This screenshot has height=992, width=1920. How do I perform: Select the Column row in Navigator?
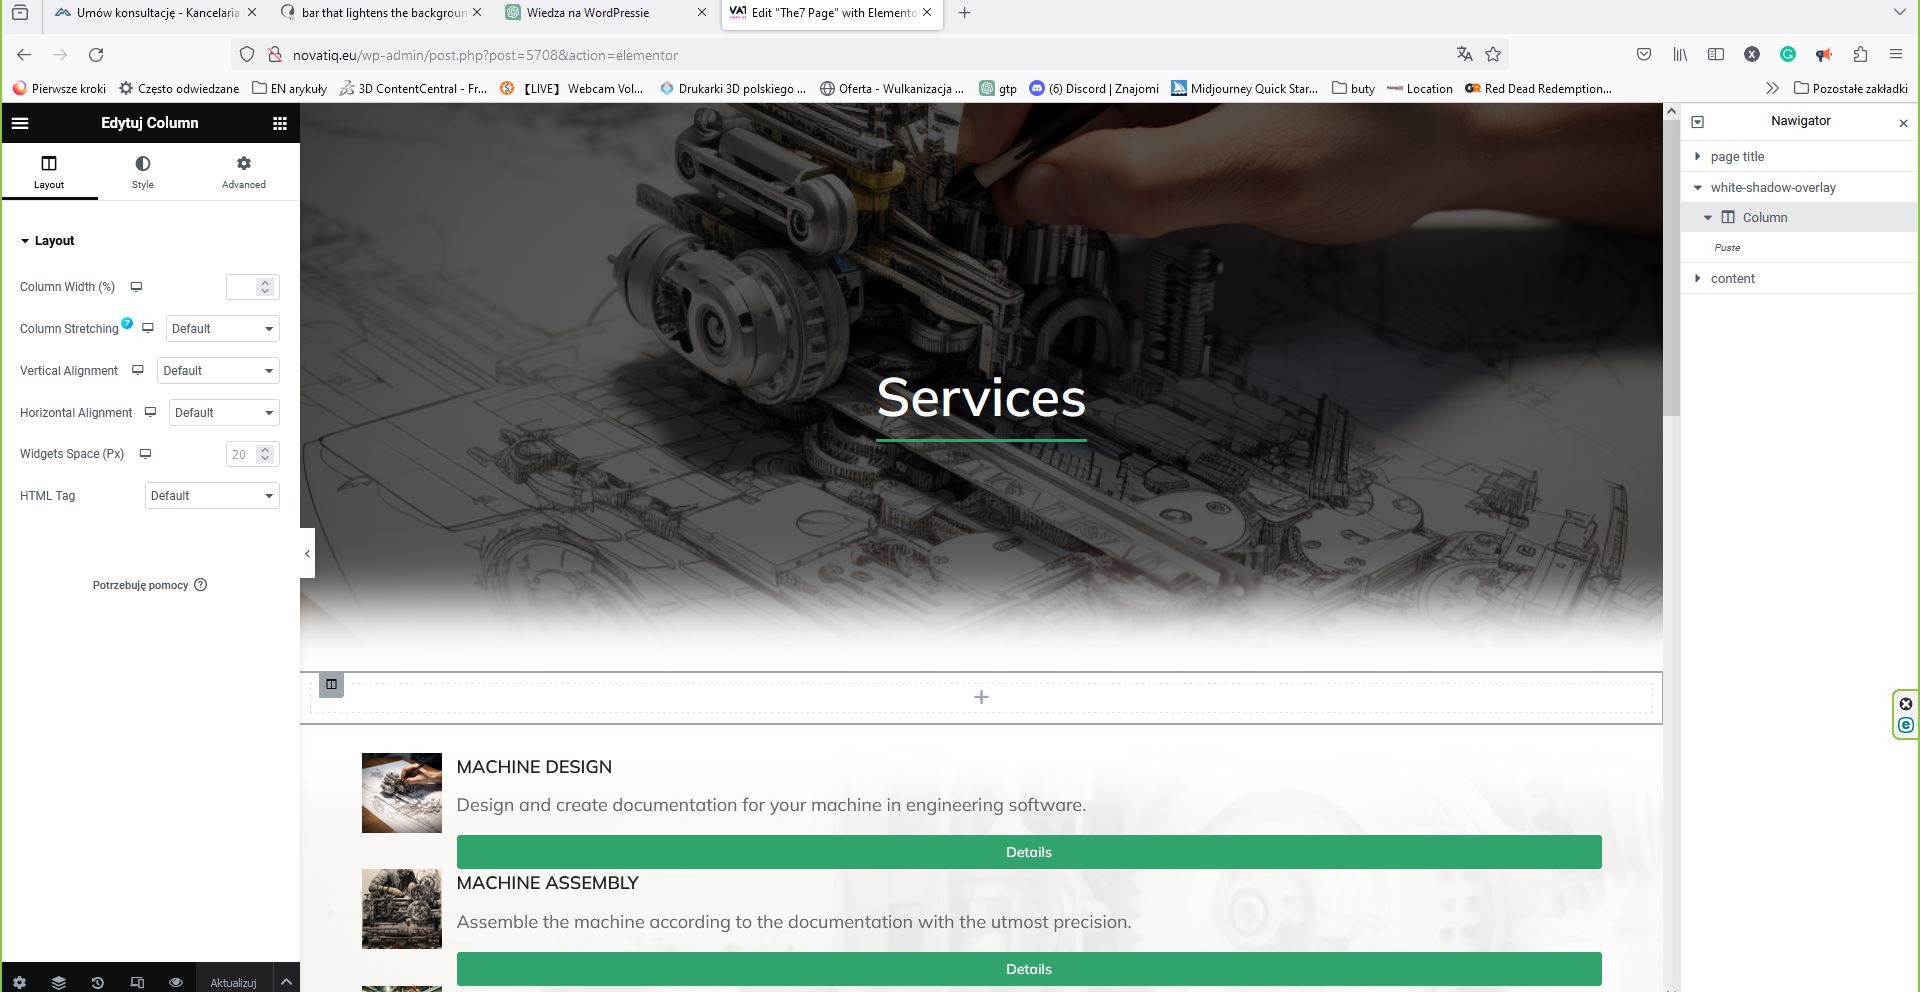coord(1800,217)
